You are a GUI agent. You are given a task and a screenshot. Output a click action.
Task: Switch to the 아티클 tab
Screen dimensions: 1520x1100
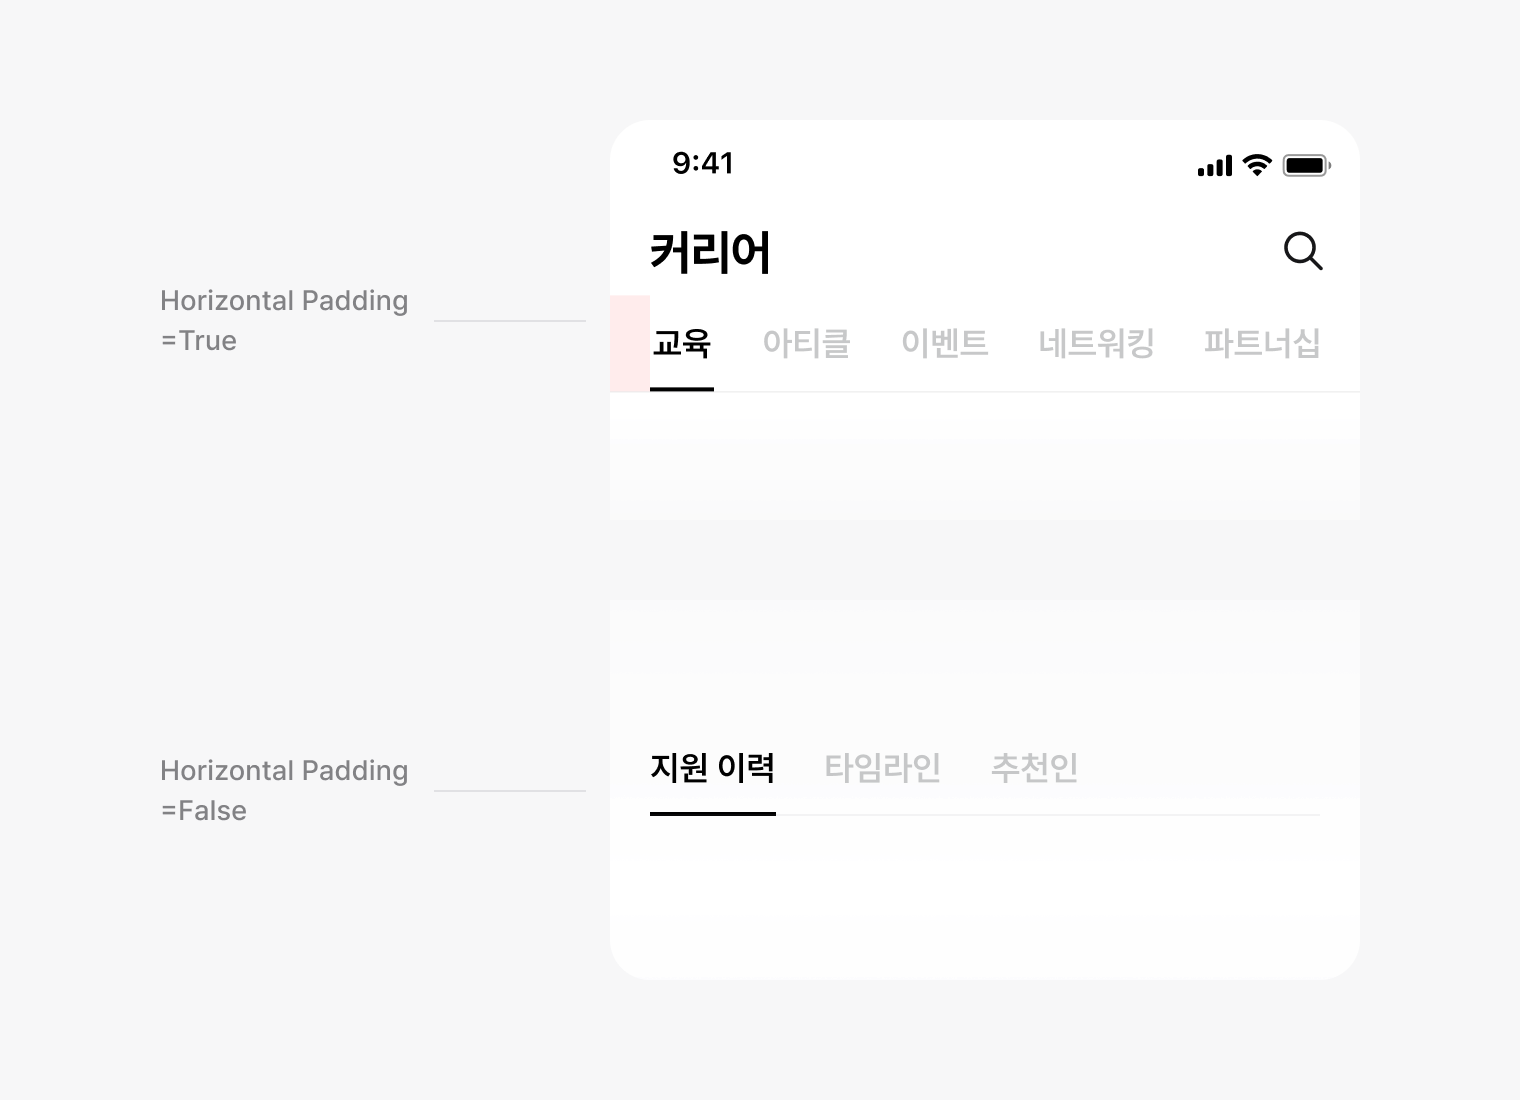click(806, 343)
